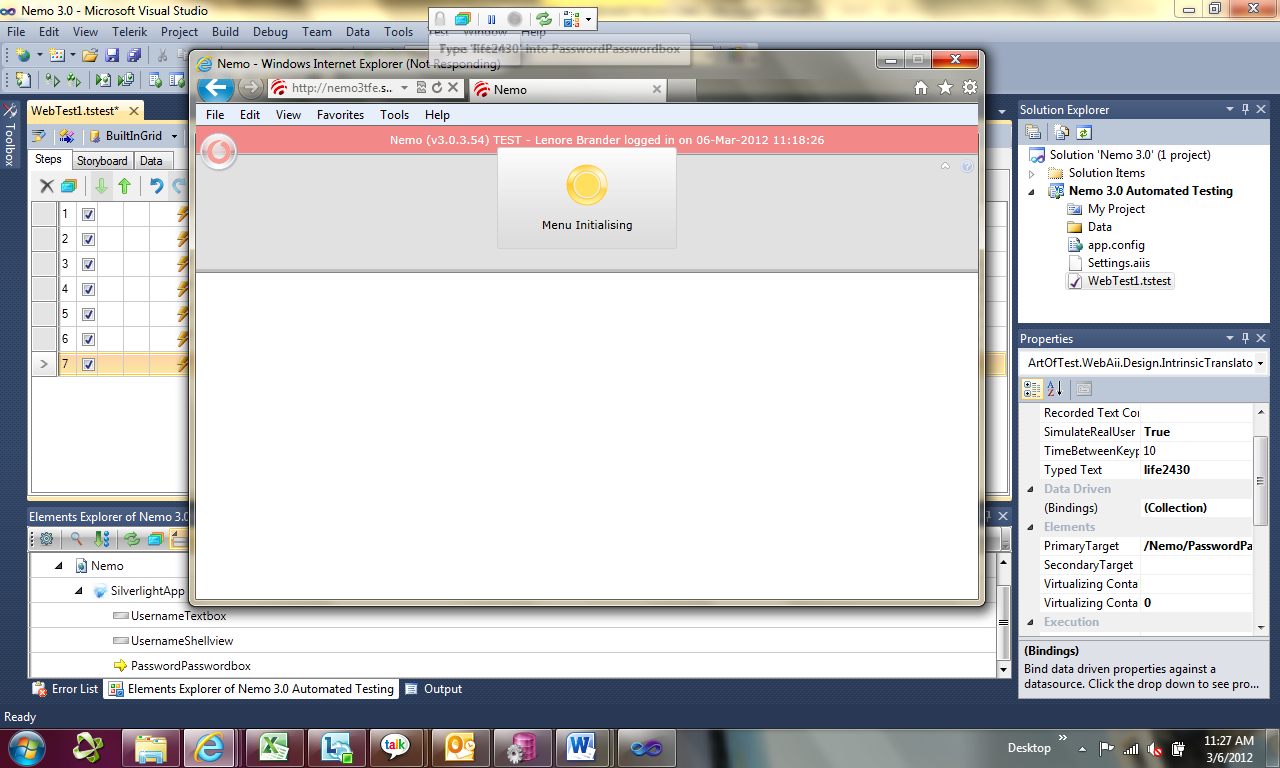Click the windows icon in the floating recording toolbar
The image size is (1280, 768).
tap(462, 19)
